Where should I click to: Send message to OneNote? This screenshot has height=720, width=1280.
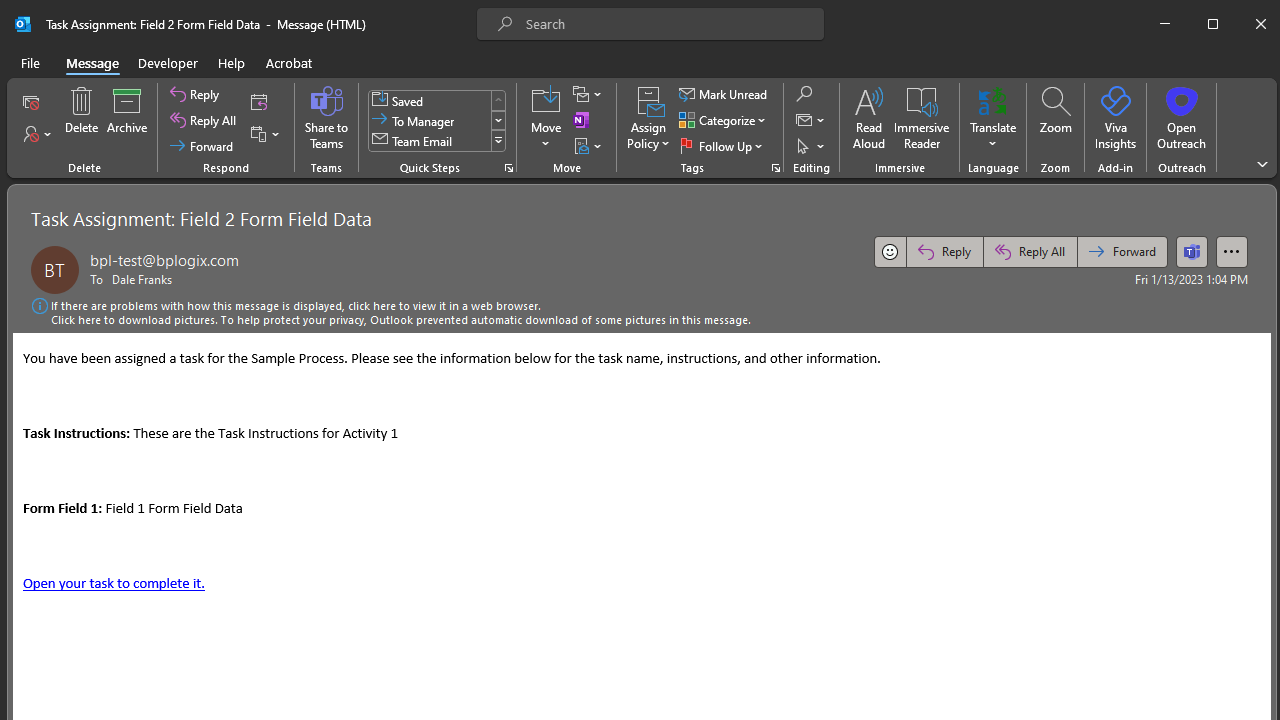click(x=581, y=120)
